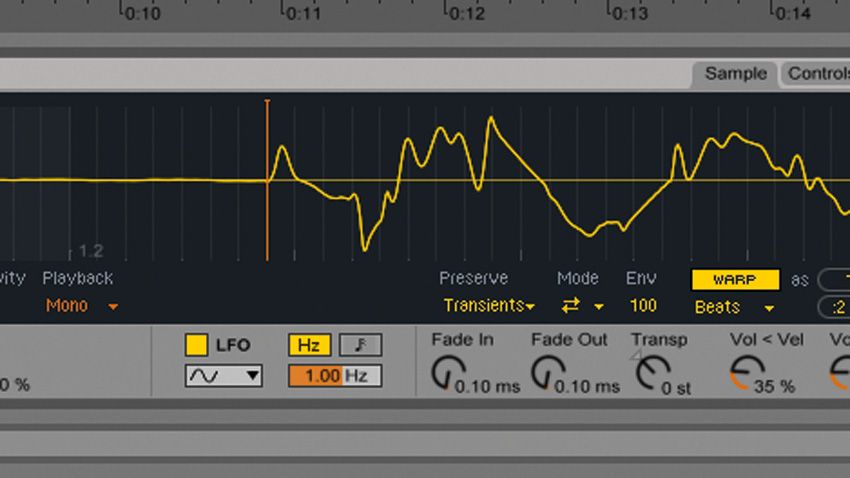Click the transient loop mode arrows icon
The height and width of the screenshot is (478, 850).
[570, 306]
